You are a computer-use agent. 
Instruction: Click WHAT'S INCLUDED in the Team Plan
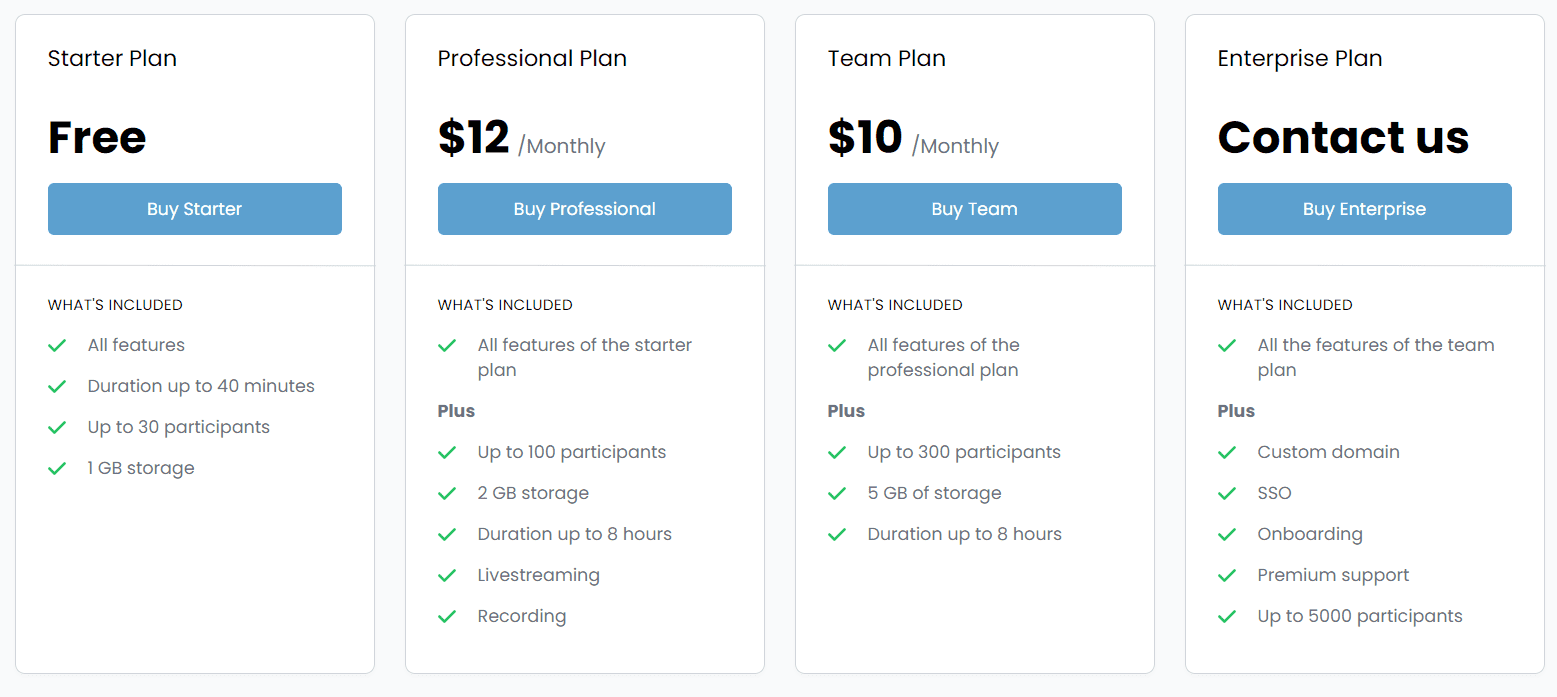pyautogui.click(x=895, y=304)
